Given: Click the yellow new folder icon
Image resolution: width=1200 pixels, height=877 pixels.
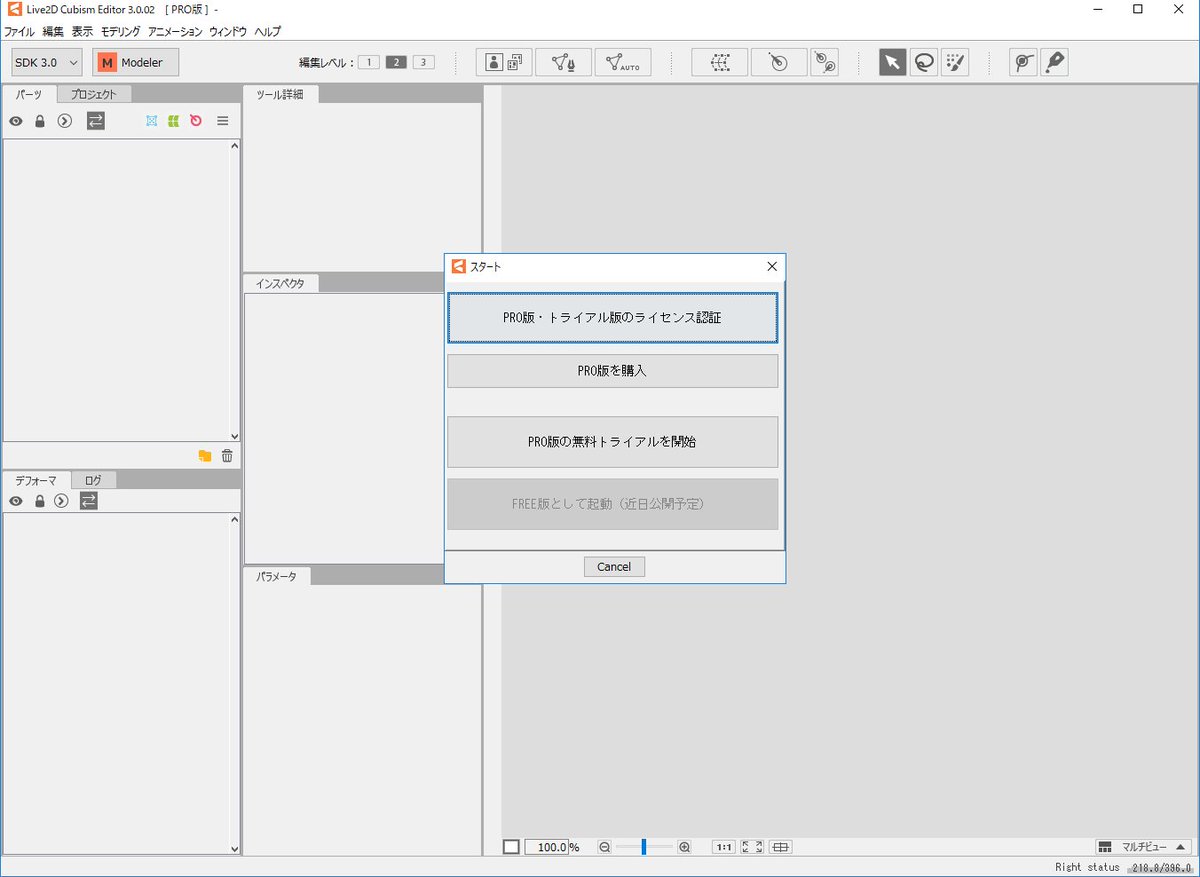Looking at the screenshot, I should (x=205, y=456).
